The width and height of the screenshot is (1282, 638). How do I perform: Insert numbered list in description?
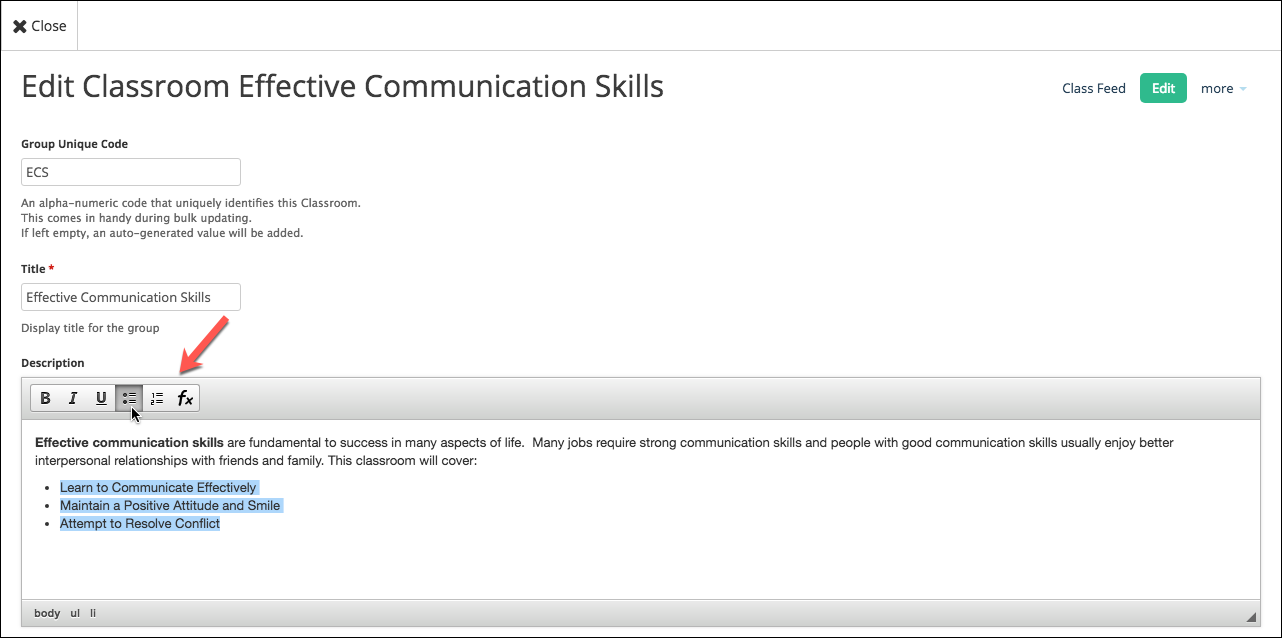pos(157,398)
